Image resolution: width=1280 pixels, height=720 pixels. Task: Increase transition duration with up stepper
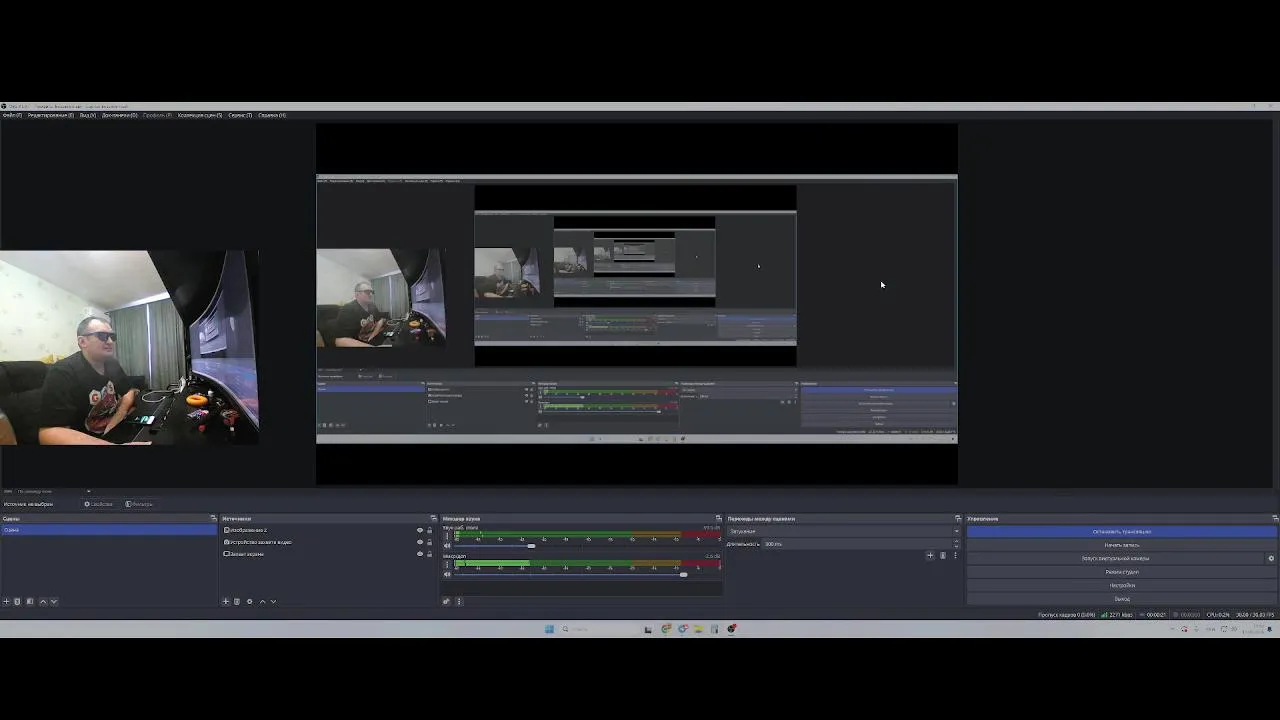957,541
